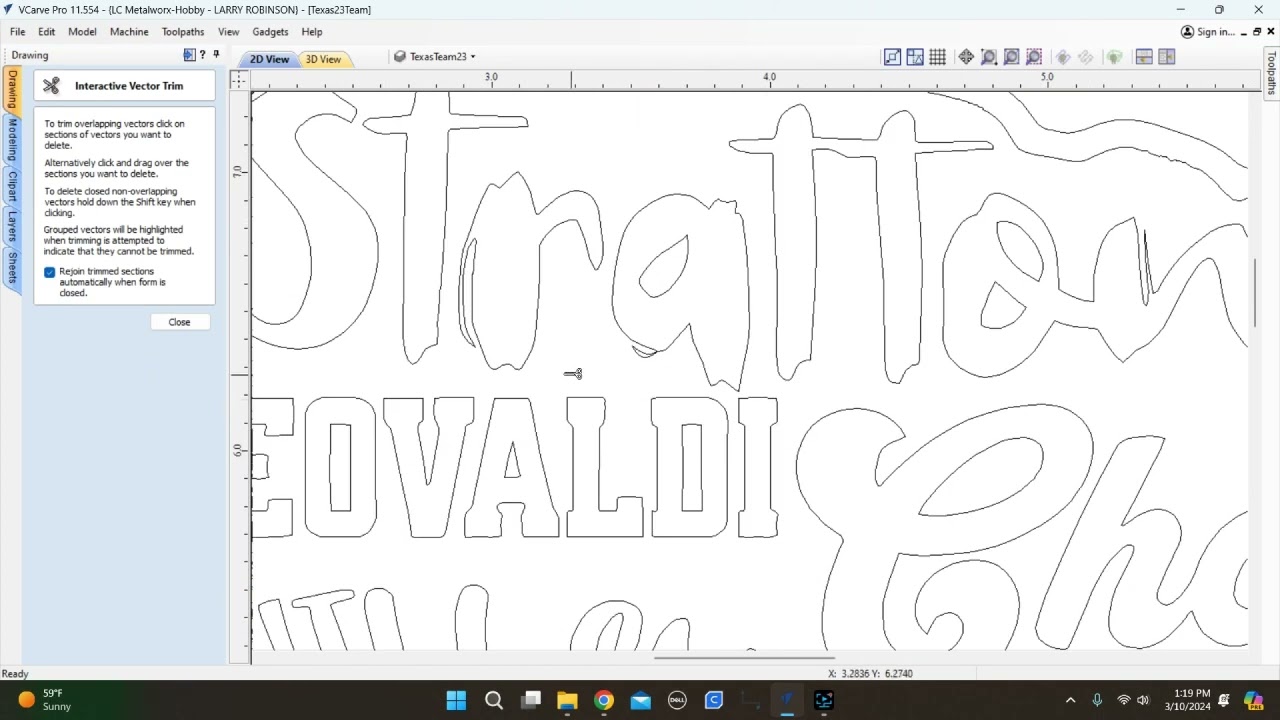This screenshot has height=720, width=1280.
Task: Click the greyed green component icon
Action: (1114, 57)
